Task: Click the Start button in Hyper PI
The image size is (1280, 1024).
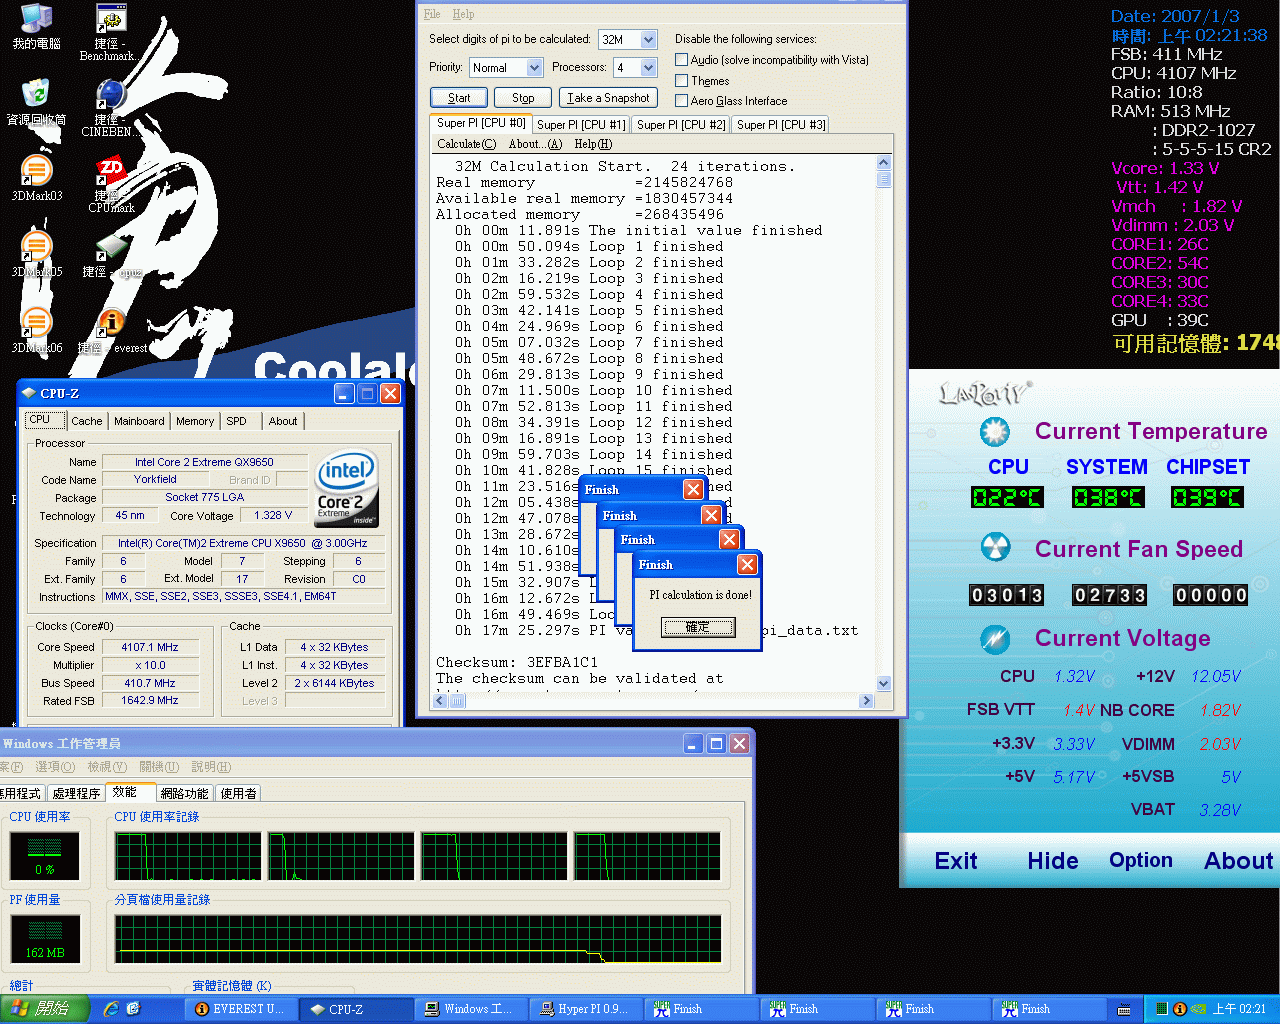Action: click(459, 98)
